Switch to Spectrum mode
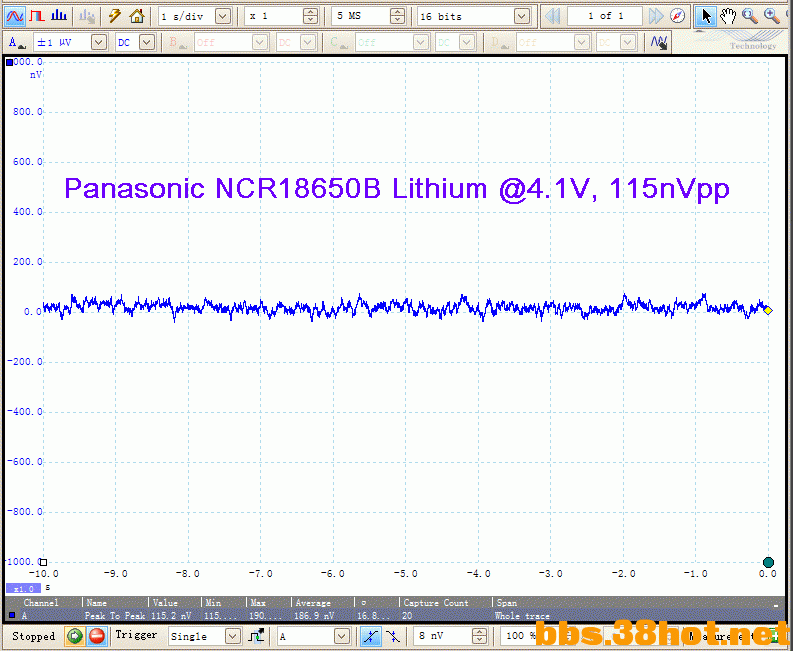Viewport: 793px width, 651px height. click(x=59, y=16)
